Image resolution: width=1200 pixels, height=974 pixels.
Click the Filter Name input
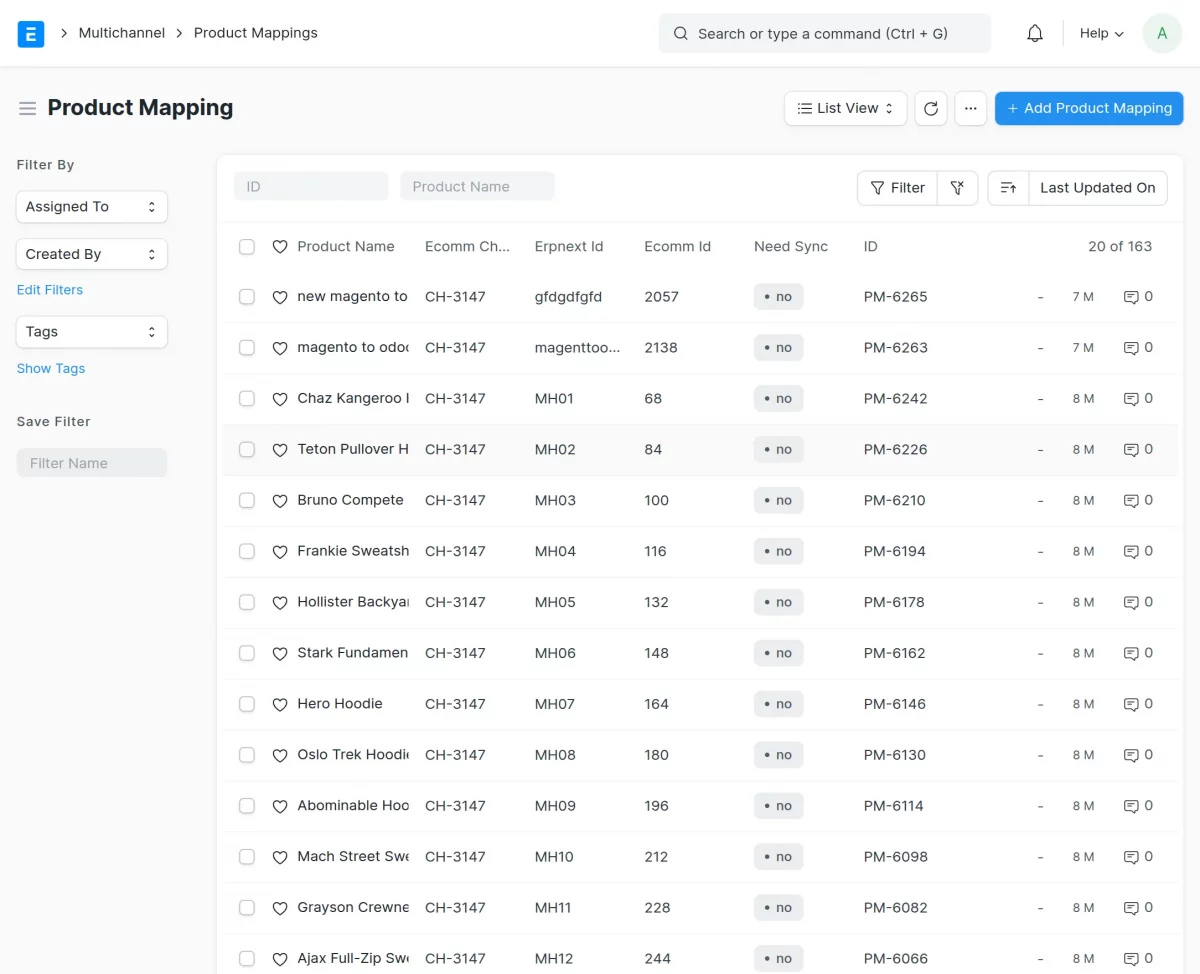pos(92,463)
